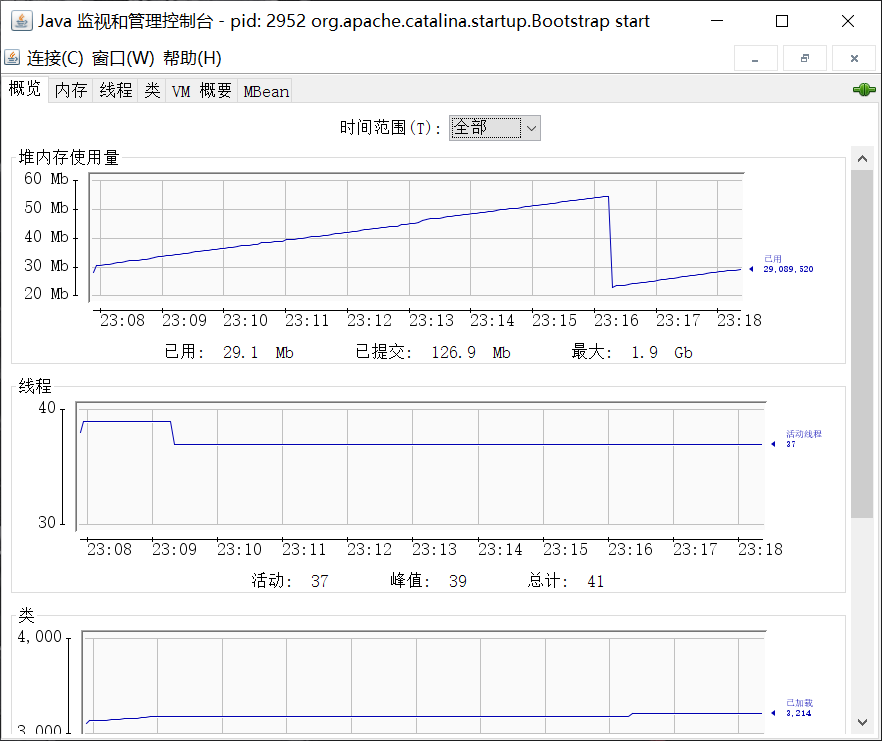Close the main JConsole window
882x741 pixels.
(848, 21)
